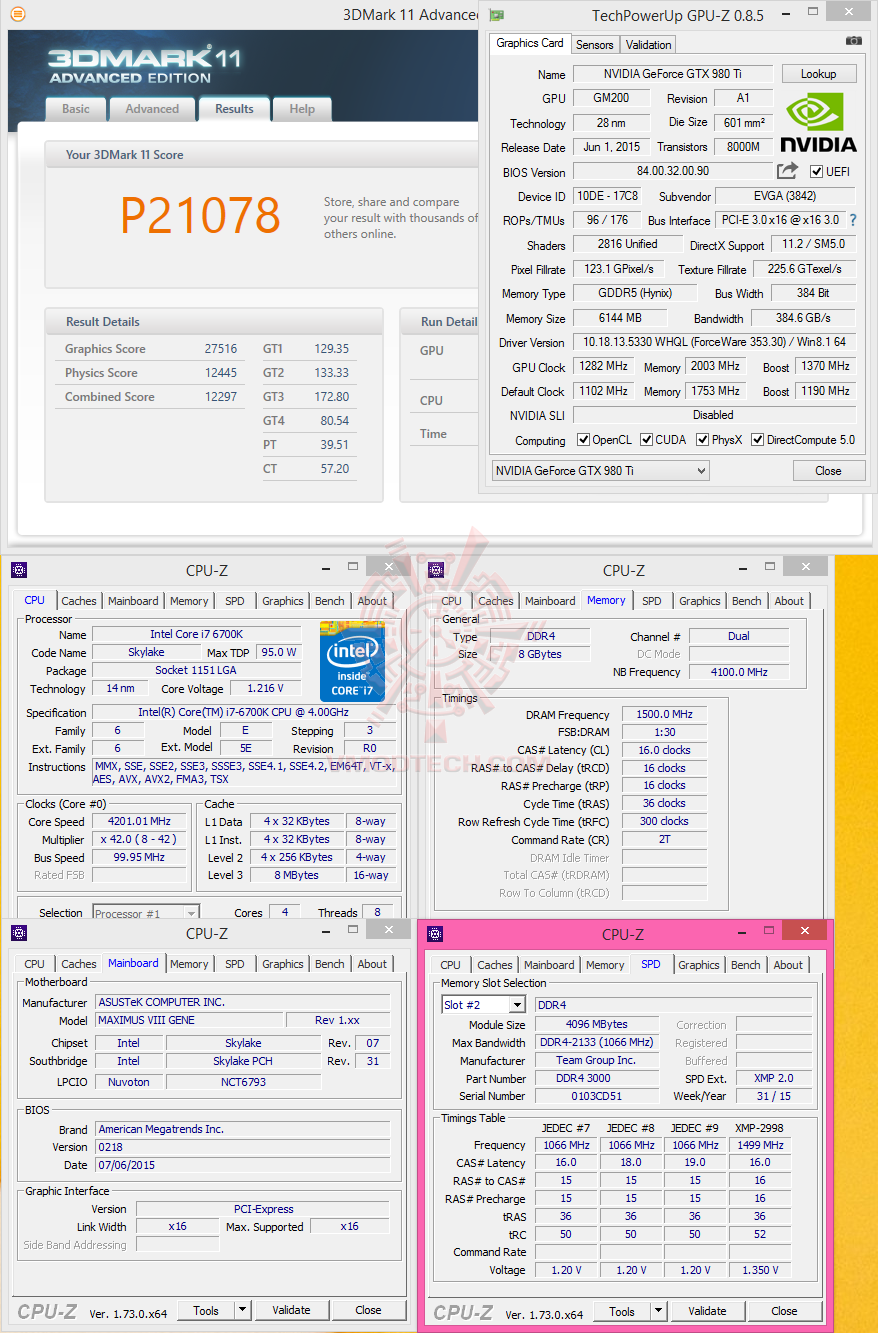Viewport: 878px width, 1333px height.
Task: Click the Bus Interface question mark icon
Action: point(853,220)
